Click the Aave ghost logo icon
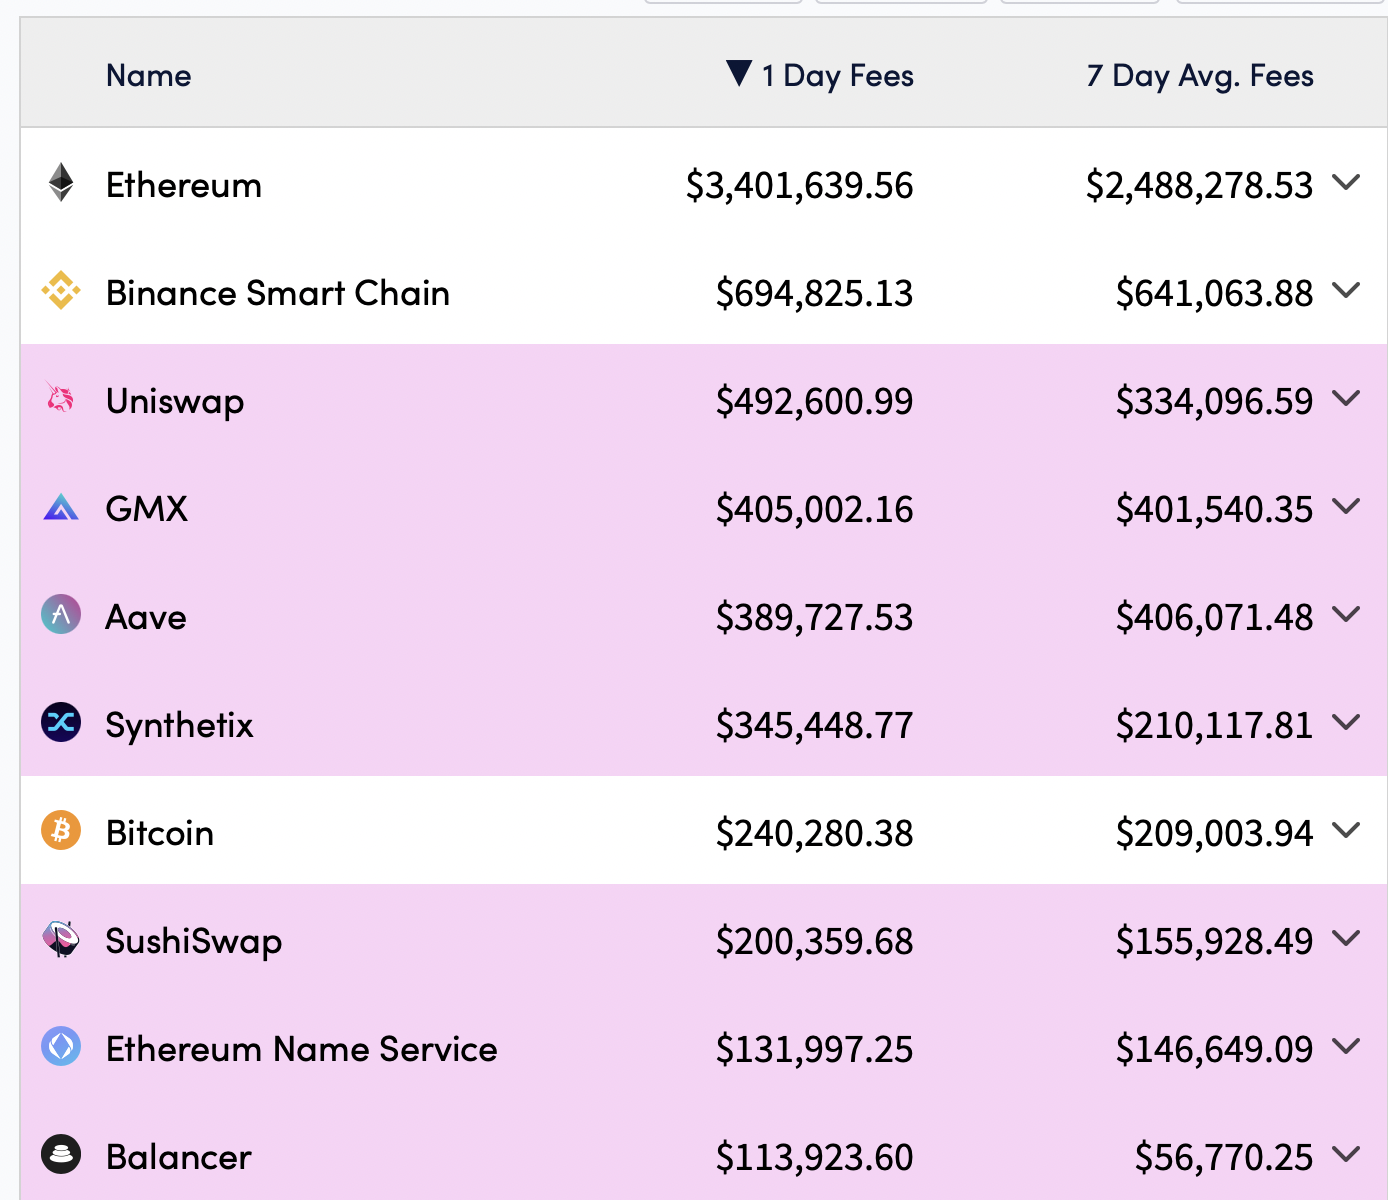Image resolution: width=1388 pixels, height=1200 pixels. click(61, 615)
